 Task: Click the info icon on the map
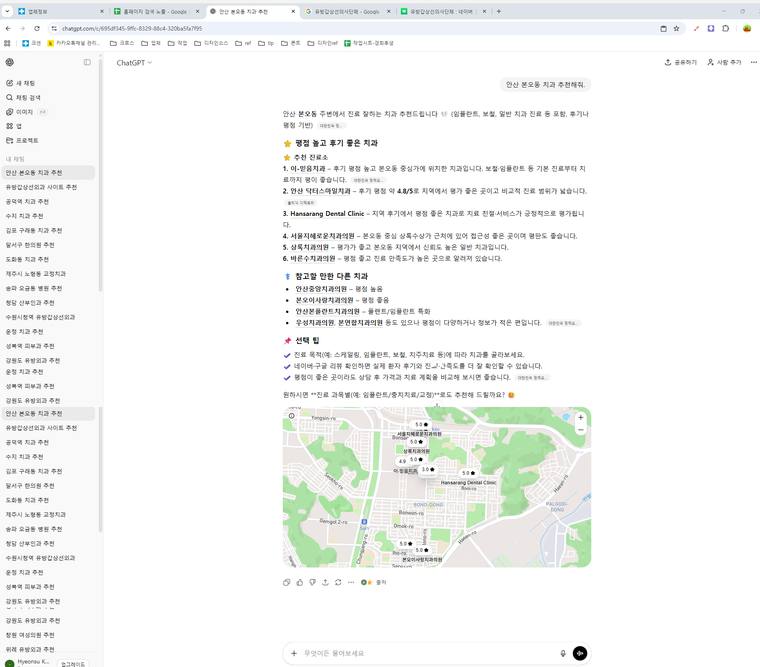(x=291, y=415)
